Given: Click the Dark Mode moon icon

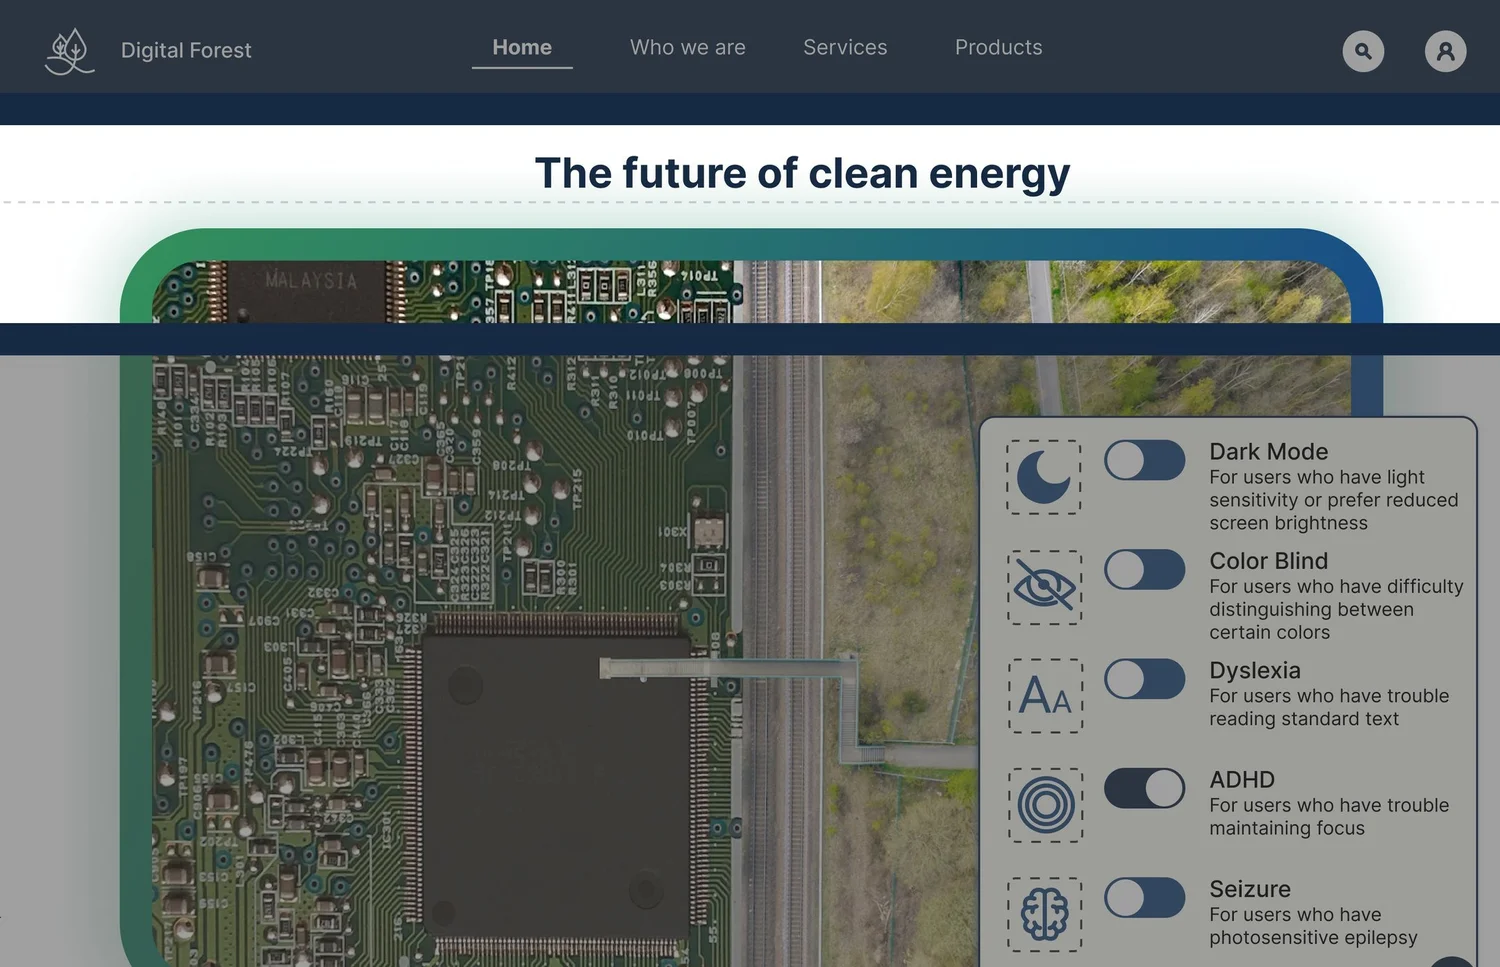Looking at the screenshot, I should [x=1044, y=477].
